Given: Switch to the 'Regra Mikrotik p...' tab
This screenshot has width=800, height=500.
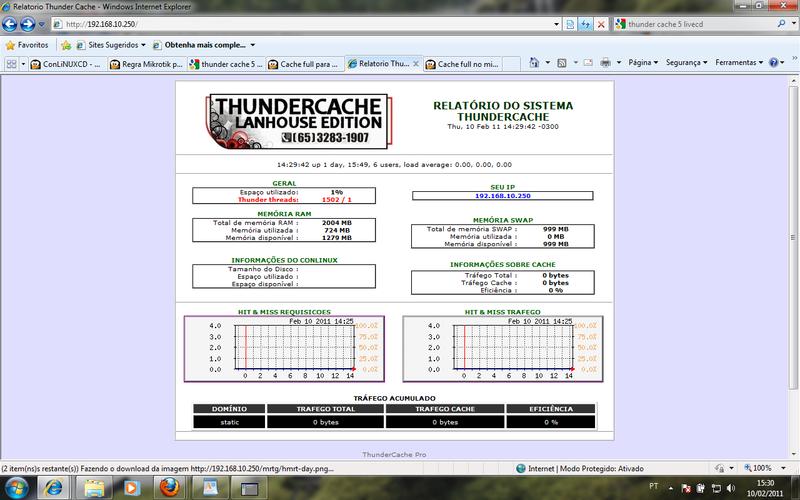Looking at the screenshot, I should point(147,64).
